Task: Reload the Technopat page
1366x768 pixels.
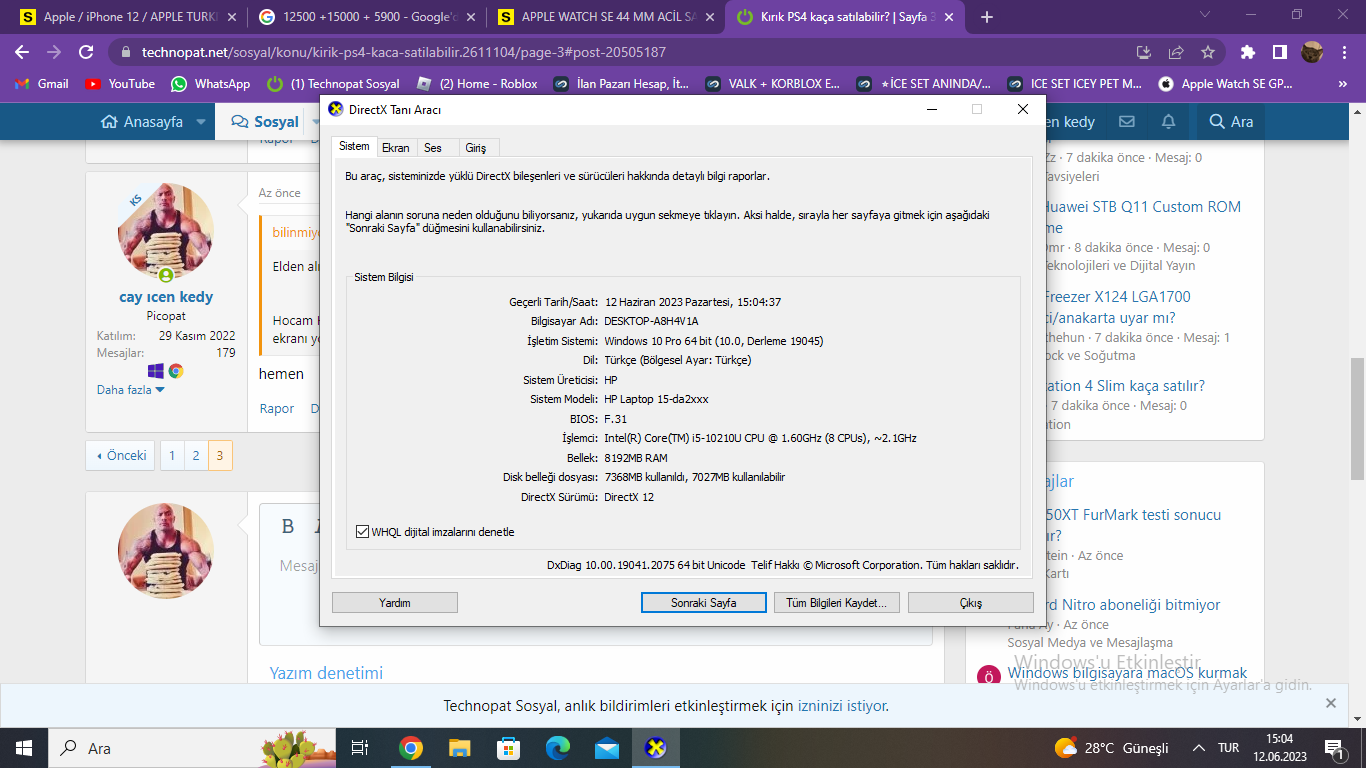Action: [86, 52]
